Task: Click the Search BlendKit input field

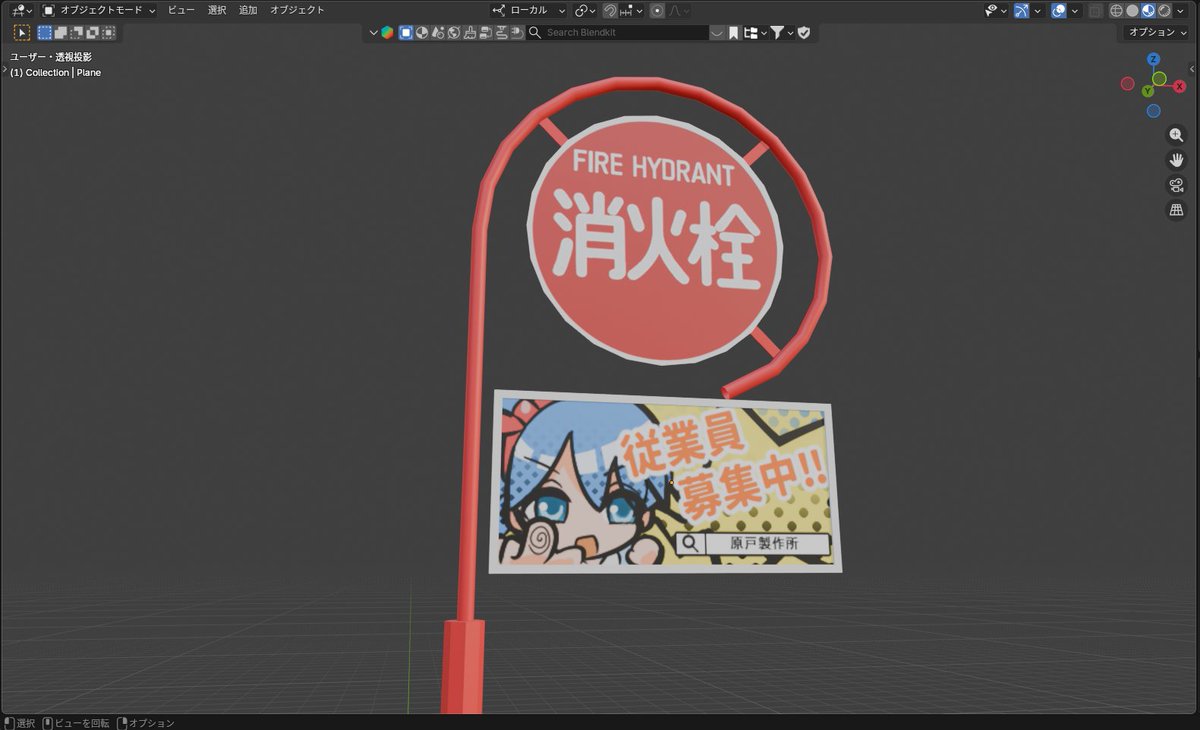Action: (617, 32)
